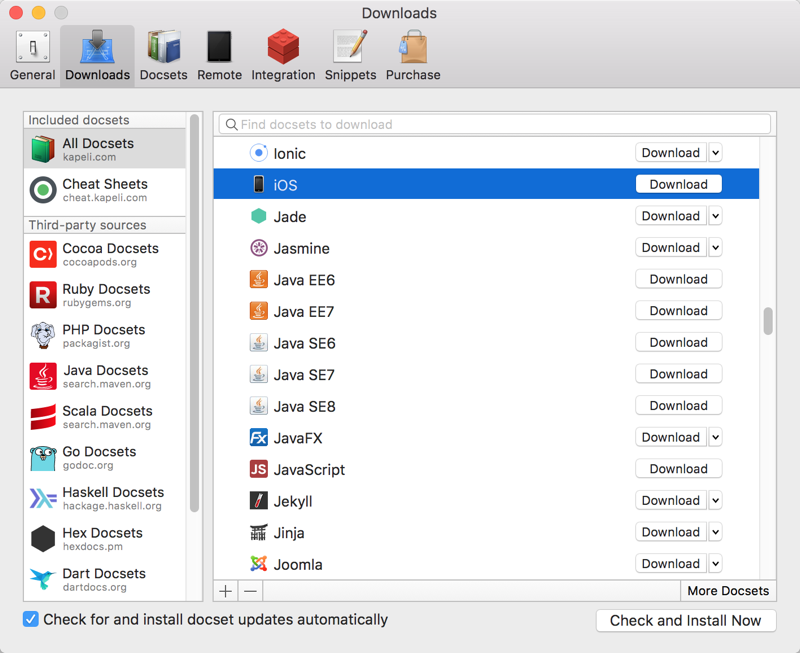Toggle automatic docset updates checkbox

31,619
